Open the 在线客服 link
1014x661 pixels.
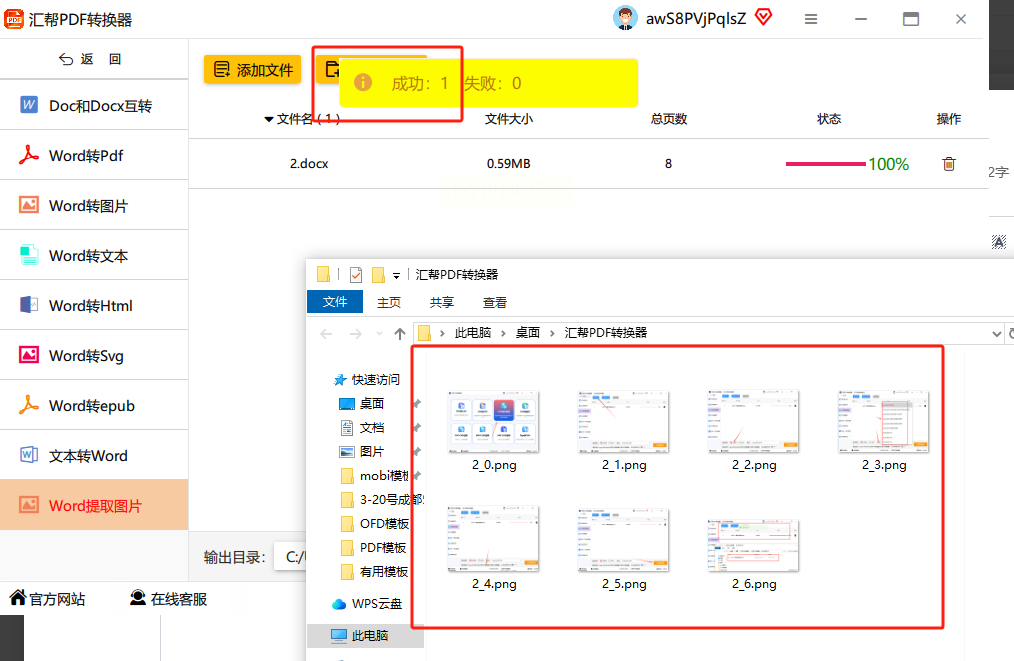coord(168,599)
